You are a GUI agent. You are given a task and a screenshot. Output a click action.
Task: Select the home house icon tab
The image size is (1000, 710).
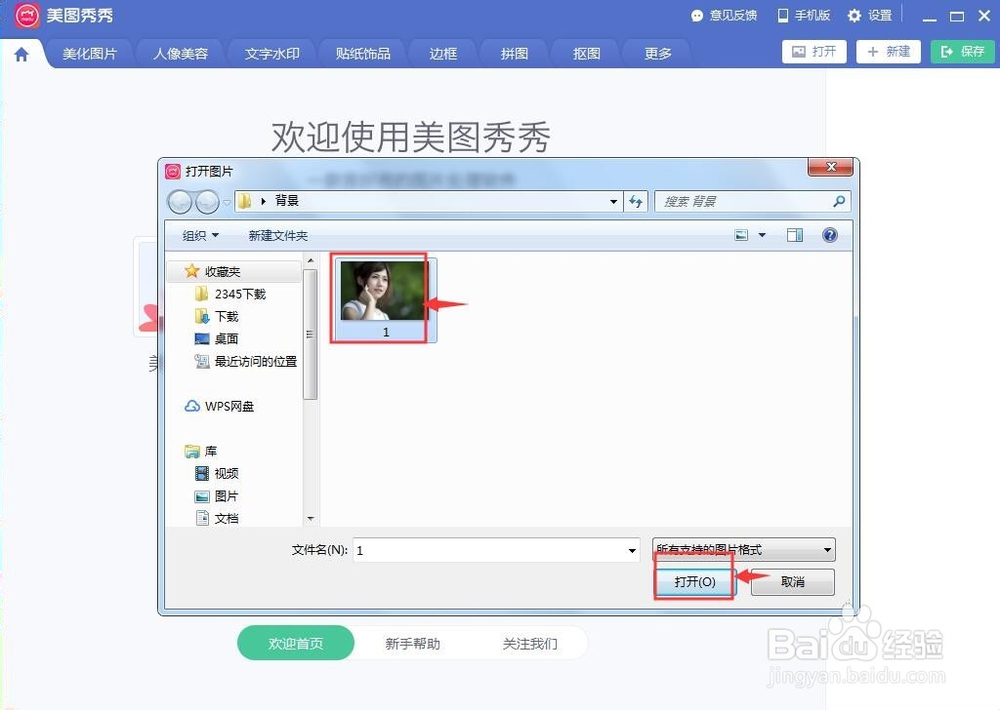click(x=21, y=53)
